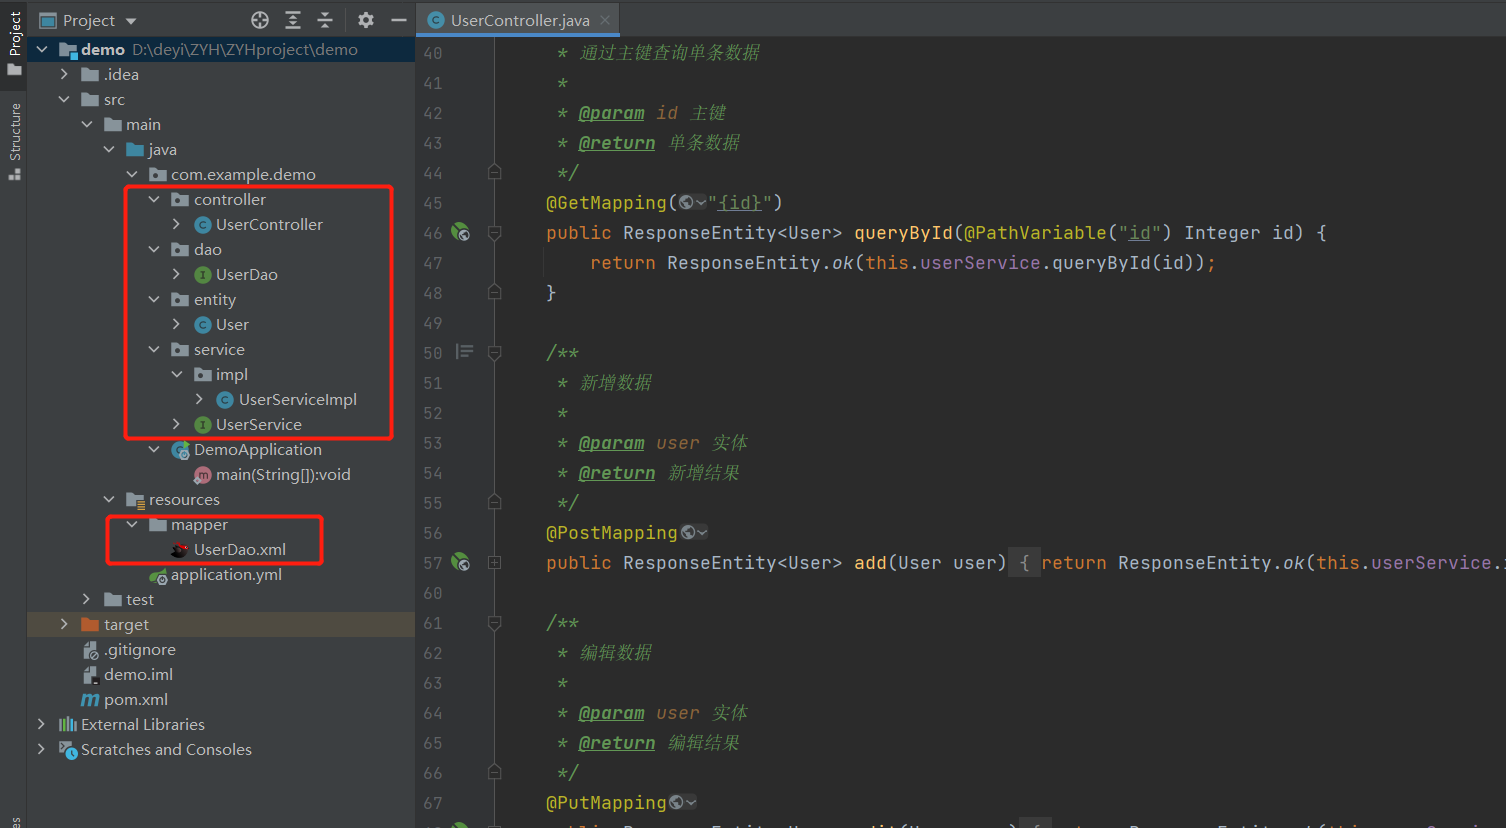Click @param tag on line 53
Viewport: 1506px width, 828px height.
tap(611, 443)
